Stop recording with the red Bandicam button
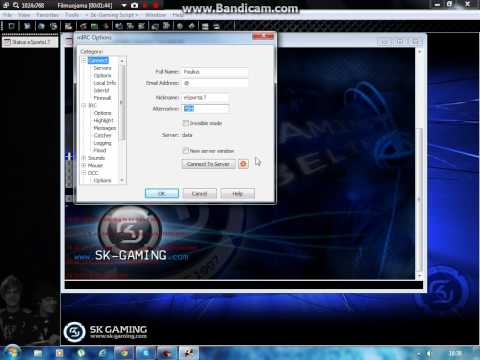The width and height of the screenshot is (480, 360). [155, 5]
